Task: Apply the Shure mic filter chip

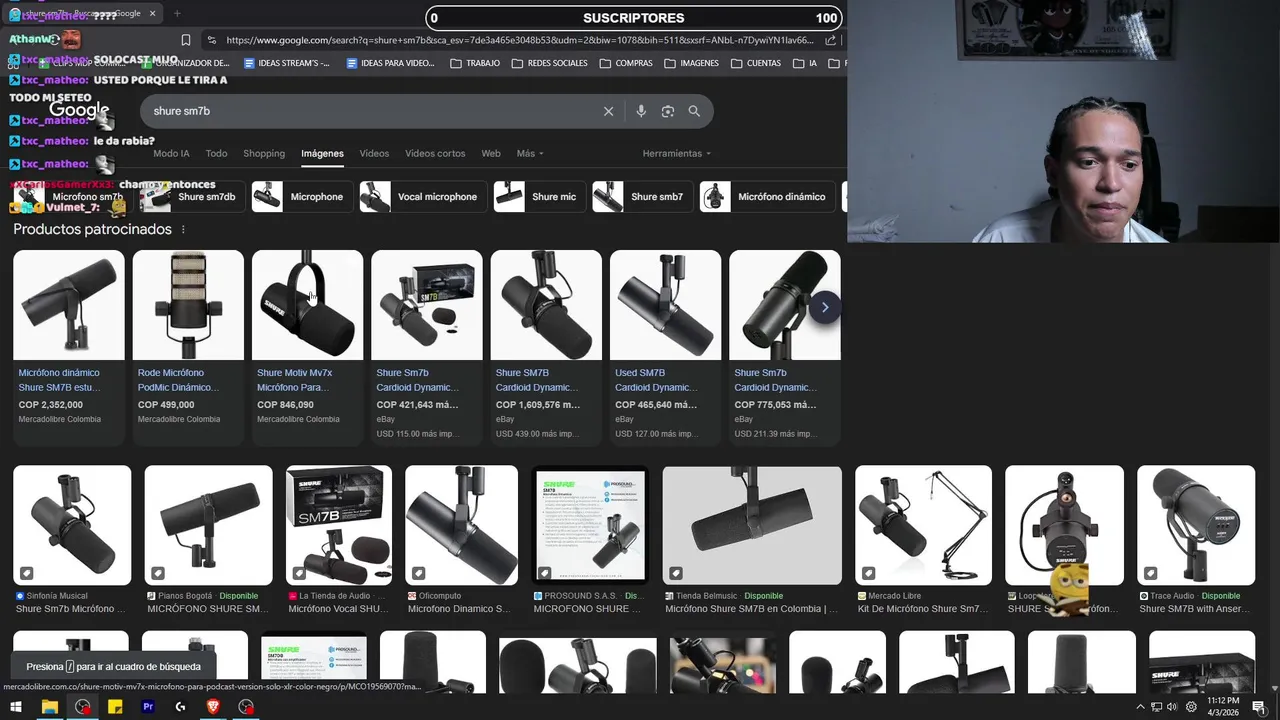Action: click(538, 197)
